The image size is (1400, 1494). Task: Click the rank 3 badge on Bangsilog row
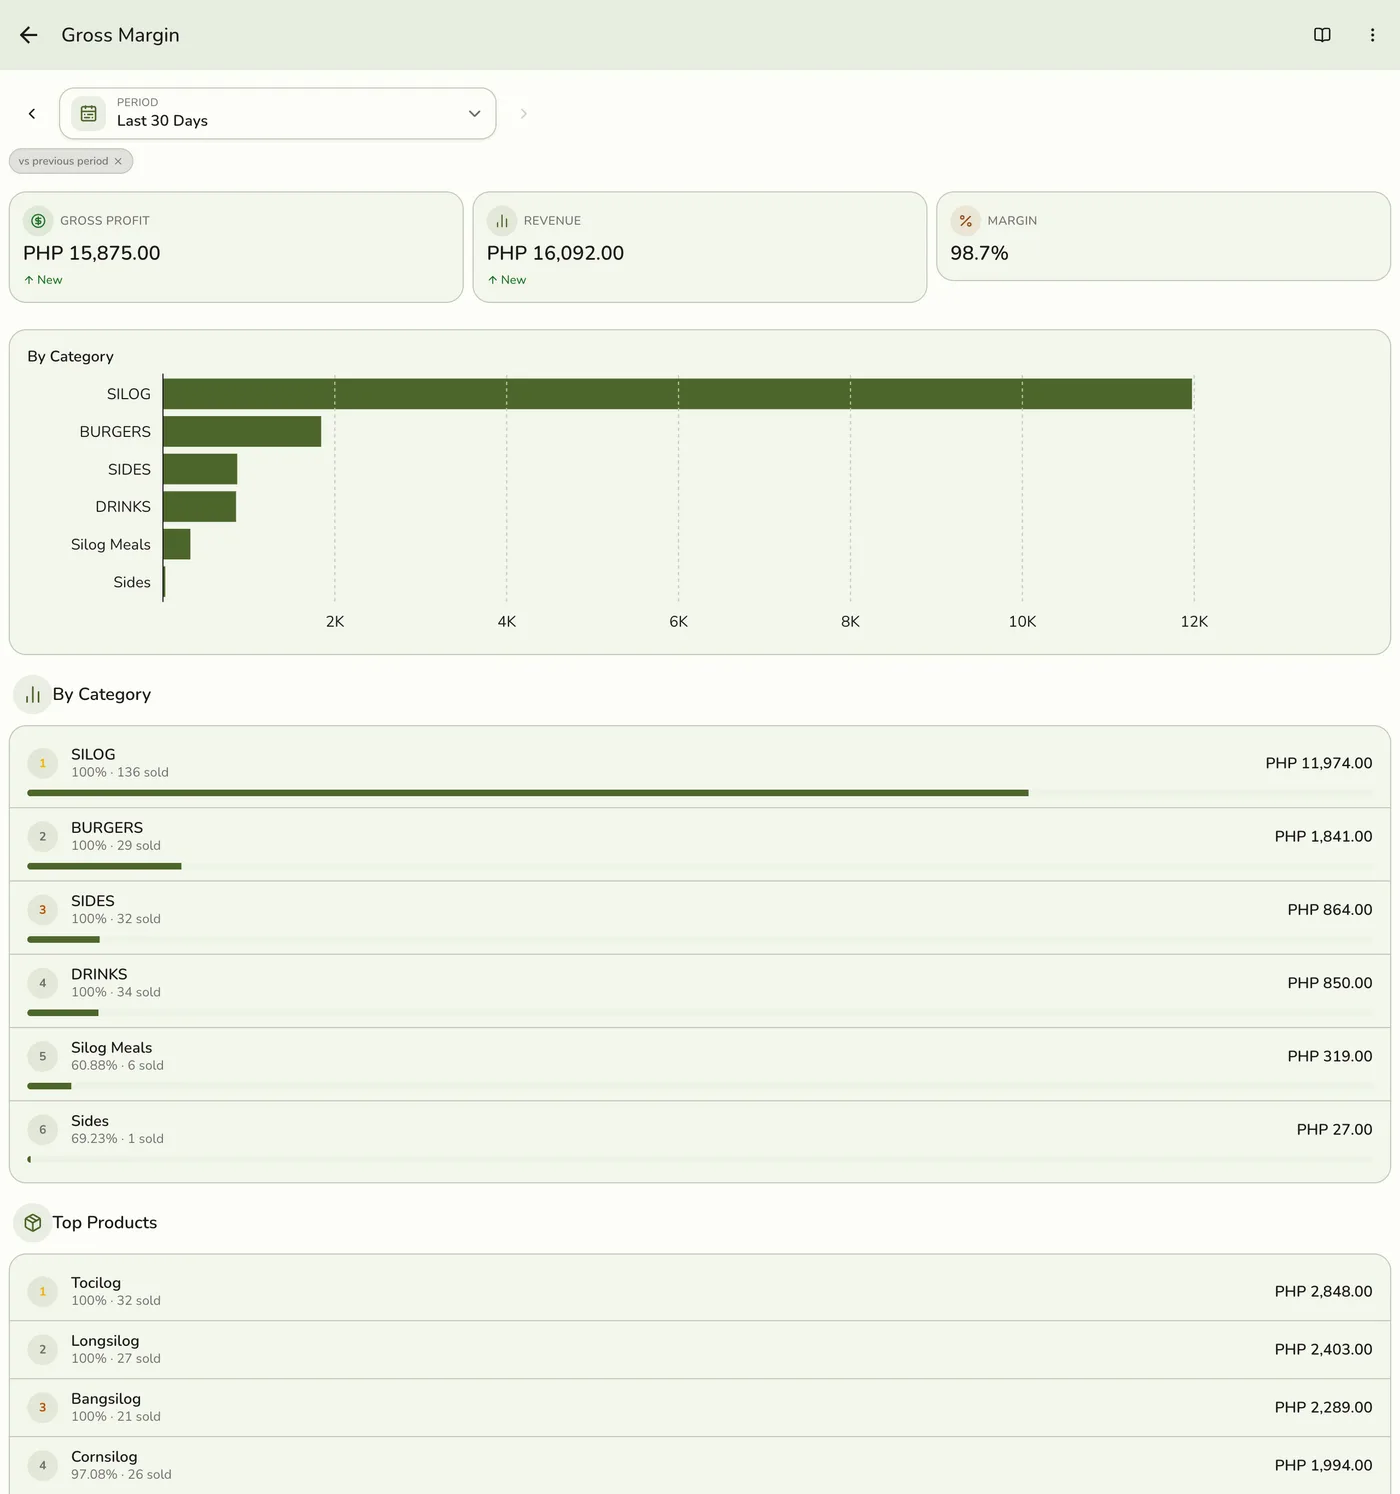point(42,1408)
